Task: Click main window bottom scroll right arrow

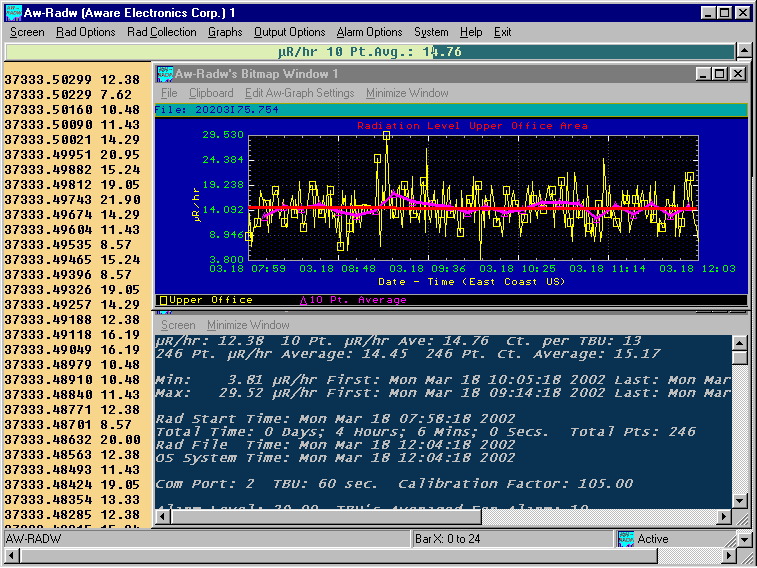Action: point(729,556)
